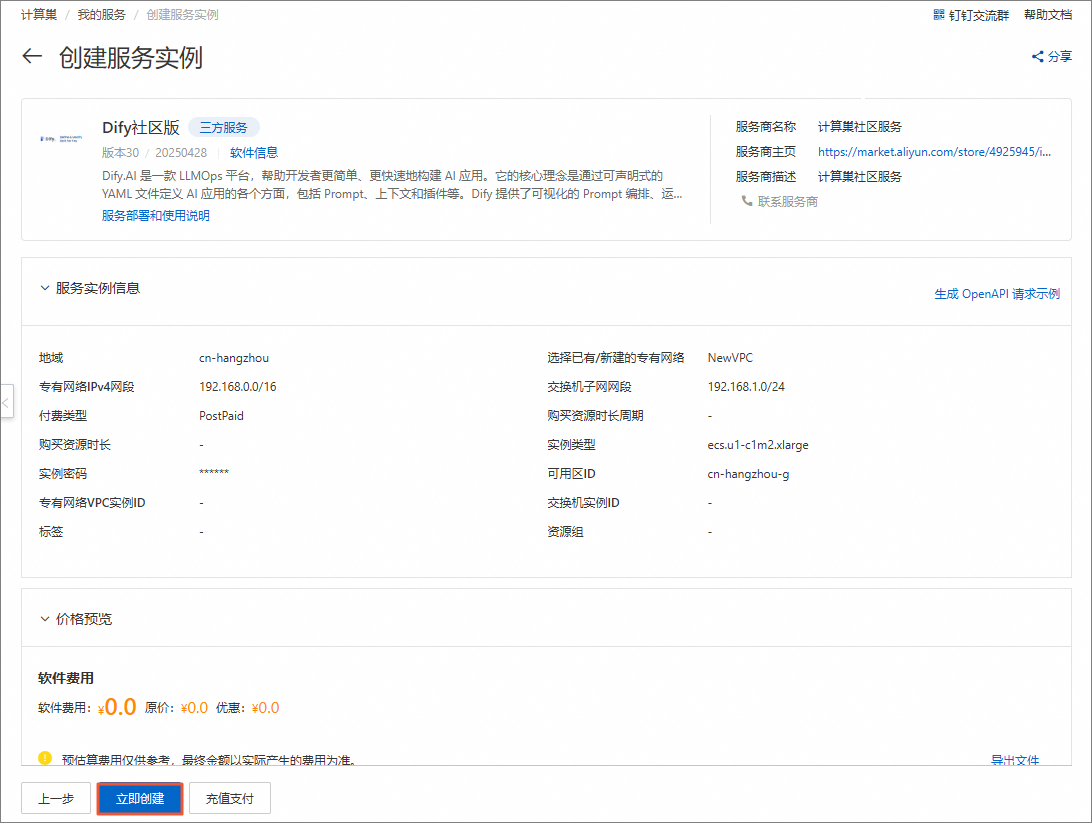Viewport: 1092px width, 823px height.
Task: Click the masked ****** instance password
Action: (x=214, y=473)
